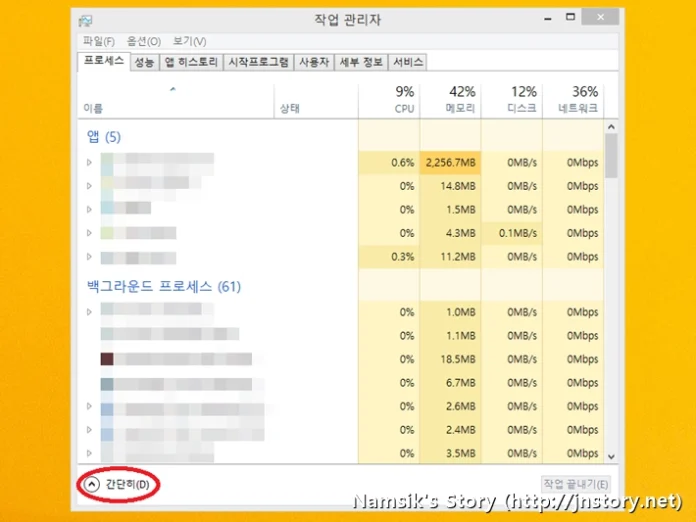Expand the app row showing 14.8MB memory
Viewport: 696px width, 522px height.
89,185
